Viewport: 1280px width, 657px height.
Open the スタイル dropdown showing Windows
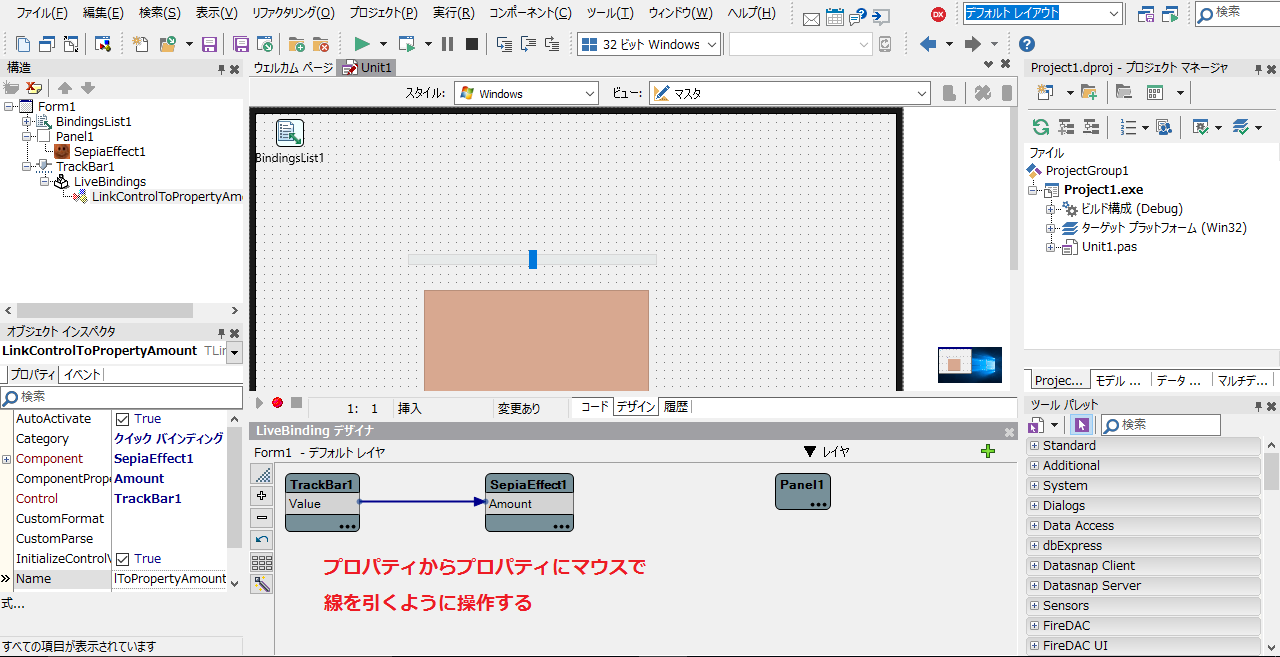592,92
